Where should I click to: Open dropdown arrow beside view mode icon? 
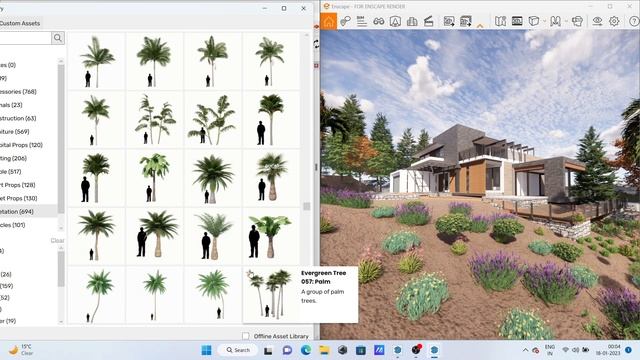coord(566,21)
